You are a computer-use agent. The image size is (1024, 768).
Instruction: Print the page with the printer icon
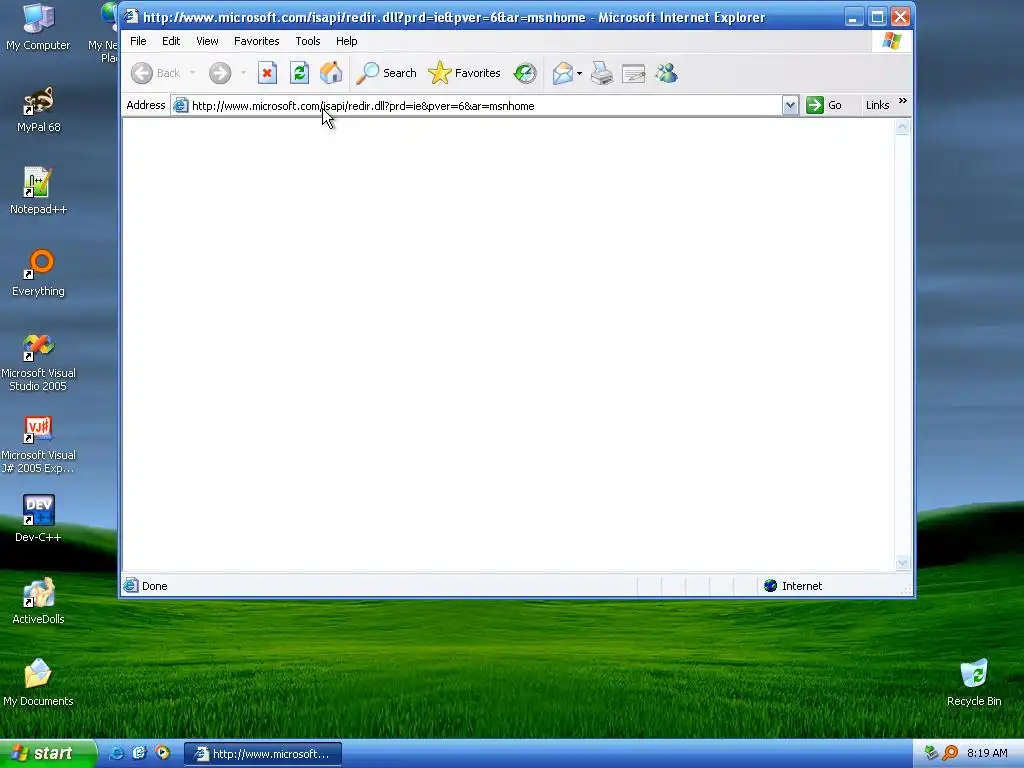click(x=601, y=73)
